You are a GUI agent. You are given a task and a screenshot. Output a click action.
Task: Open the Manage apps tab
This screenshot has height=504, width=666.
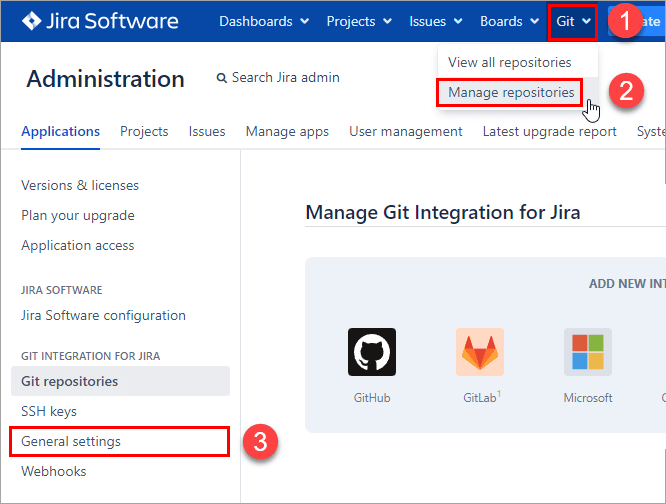coord(287,132)
